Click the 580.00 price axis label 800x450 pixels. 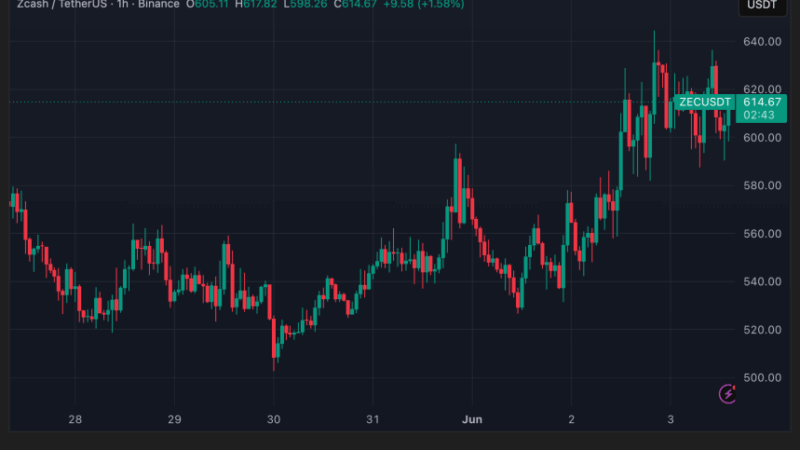[x=762, y=186]
